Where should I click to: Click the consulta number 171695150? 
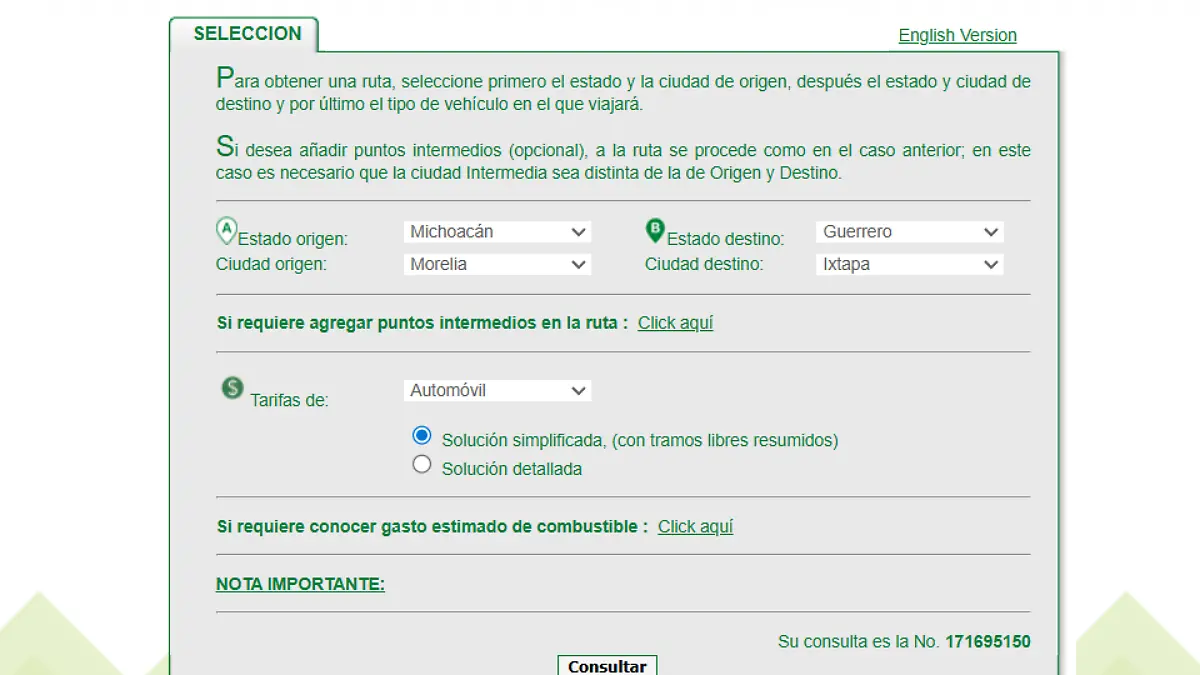987,642
